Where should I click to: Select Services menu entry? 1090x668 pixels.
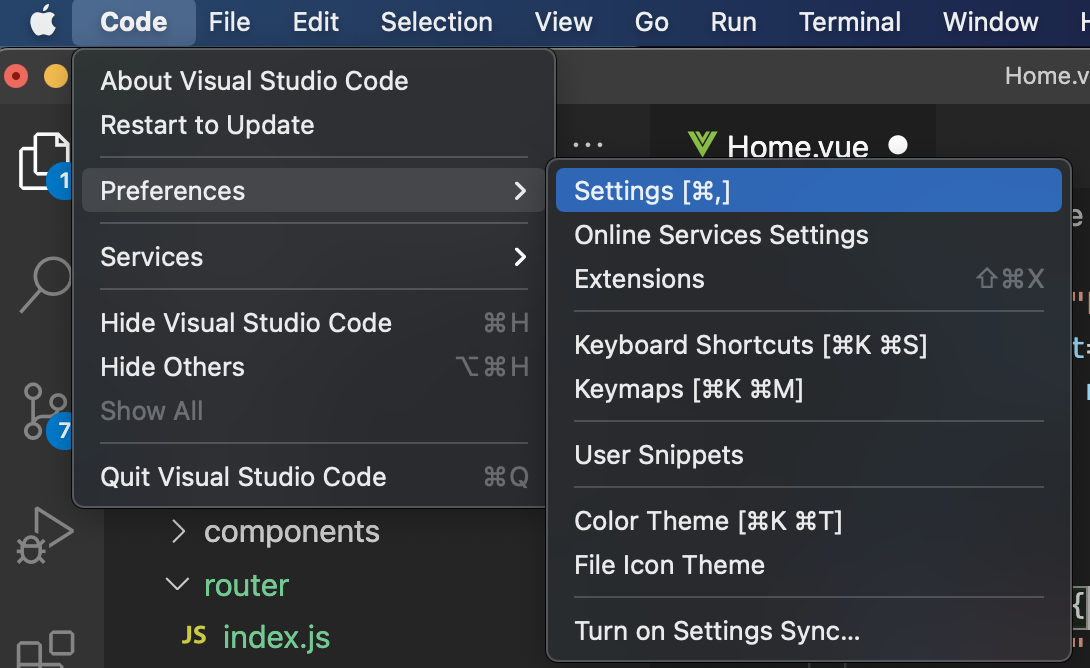(314, 257)
